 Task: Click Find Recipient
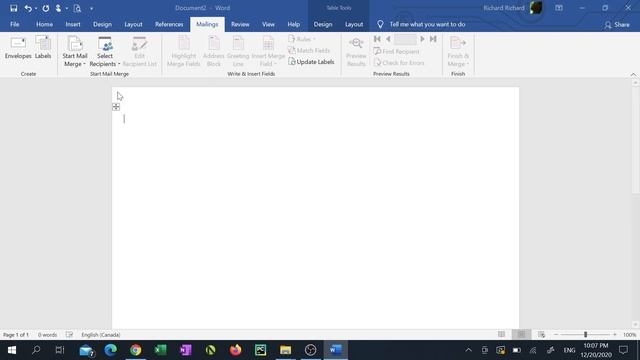396,51
